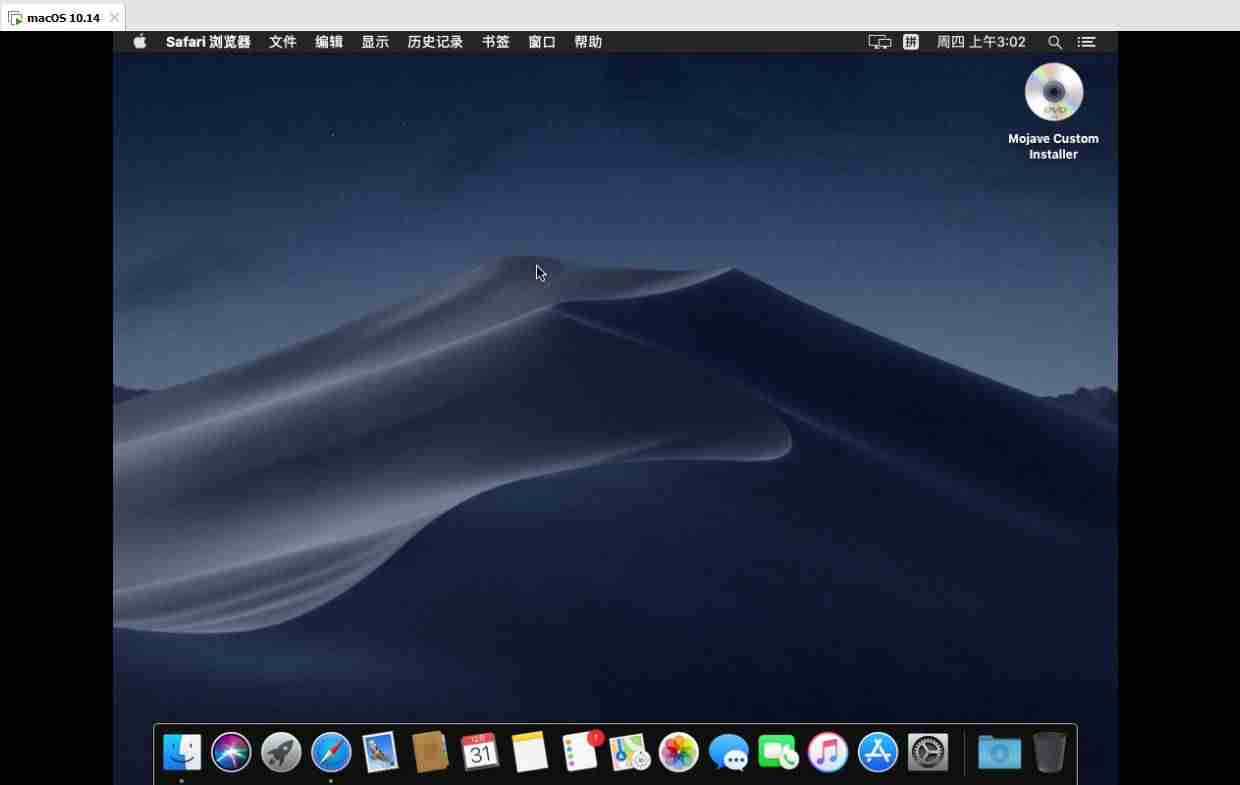Click the clock 周四 上午3:02
Image resolution: width=1240 pixels, height=785 pixels.
tap(981, 42)
